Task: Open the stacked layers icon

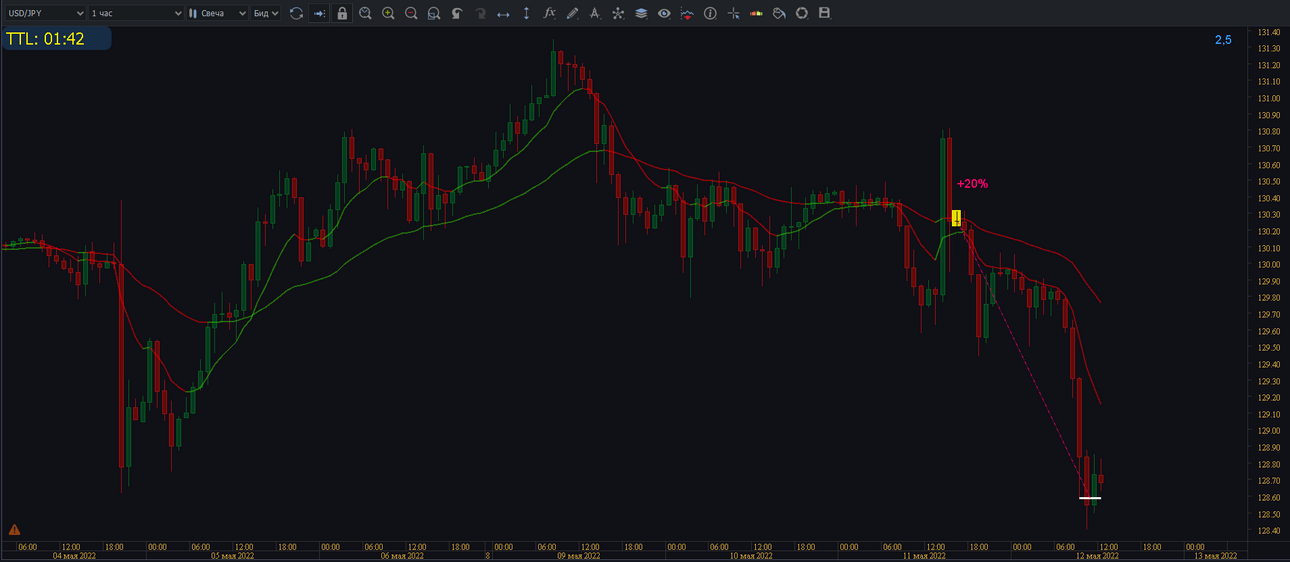Action: [641, 13]
